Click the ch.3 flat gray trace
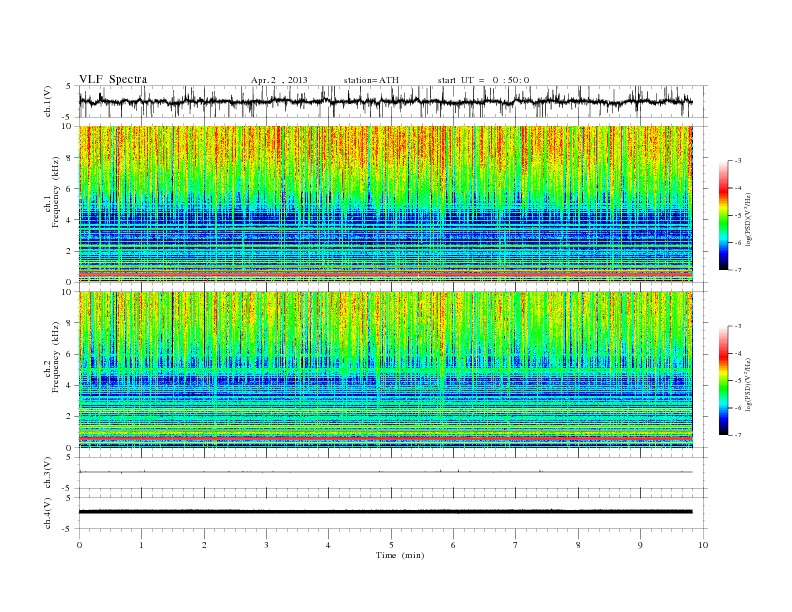 (385, 472)
